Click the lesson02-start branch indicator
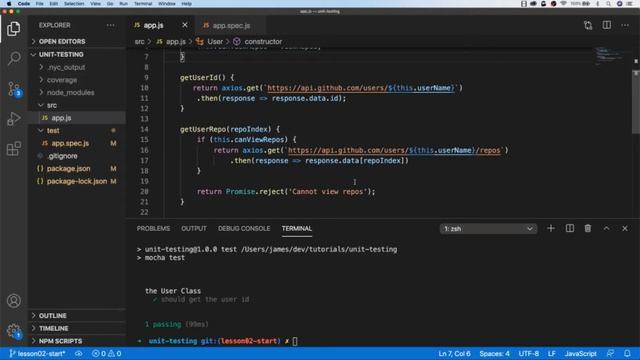Screen dimensions: 640x360 pyautogui.click(x=37, y=353)
